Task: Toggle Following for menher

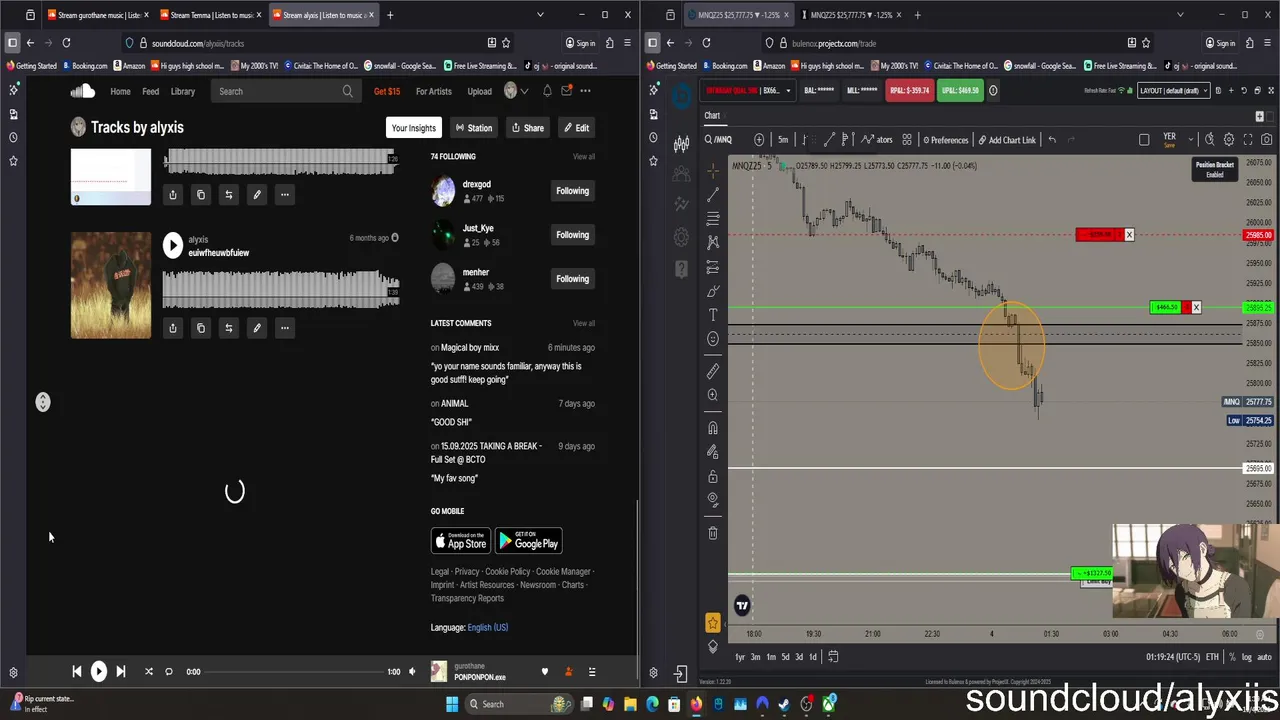Action: (572, 279)
